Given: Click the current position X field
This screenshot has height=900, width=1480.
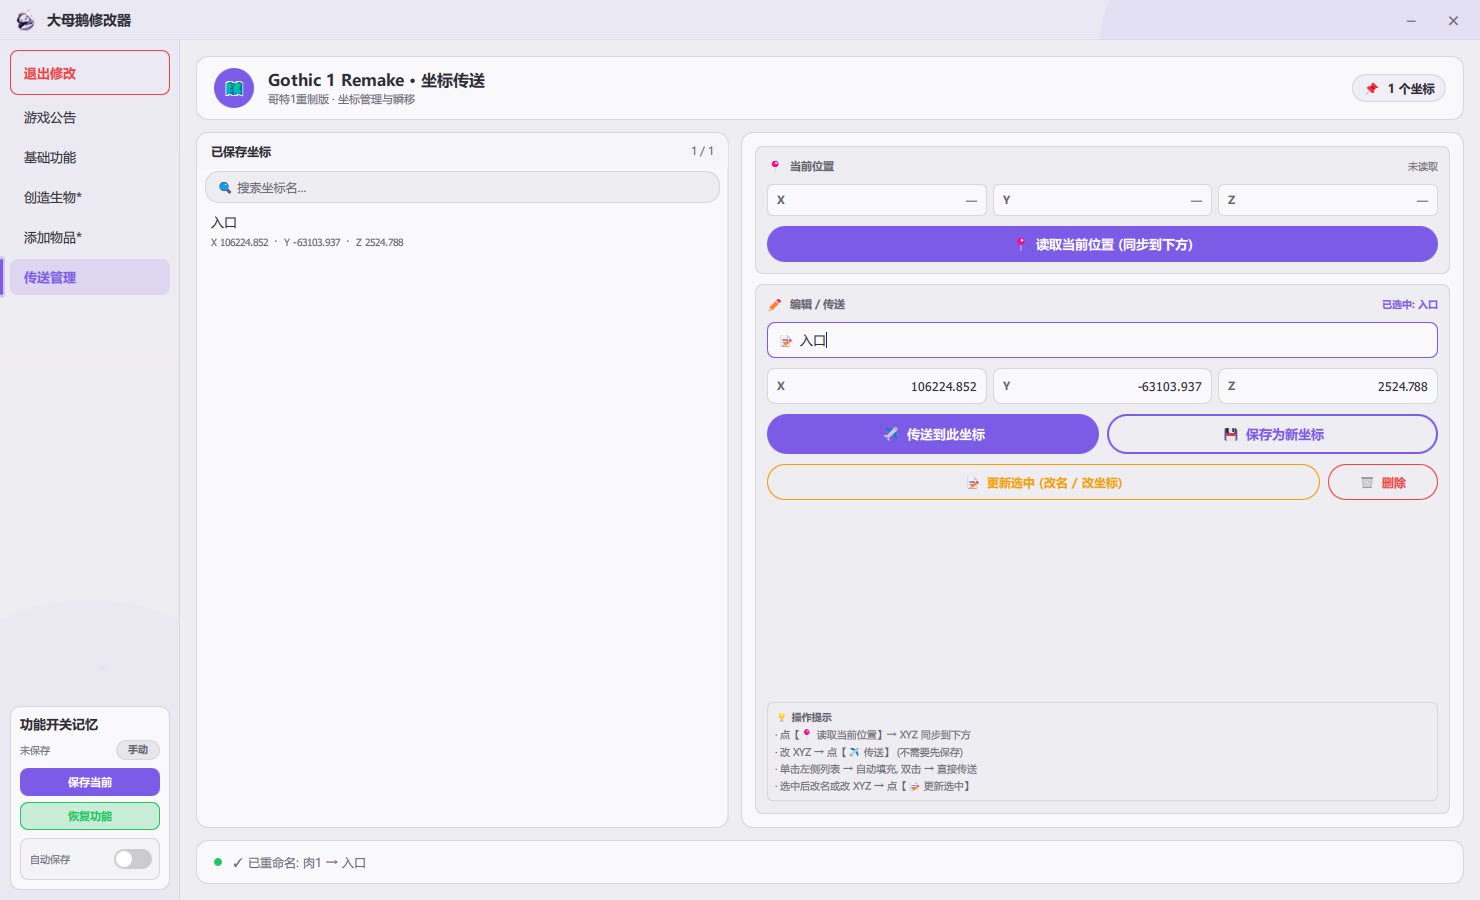Looking at the screenshot, I should pyautogui.click(x=877, y=200).
